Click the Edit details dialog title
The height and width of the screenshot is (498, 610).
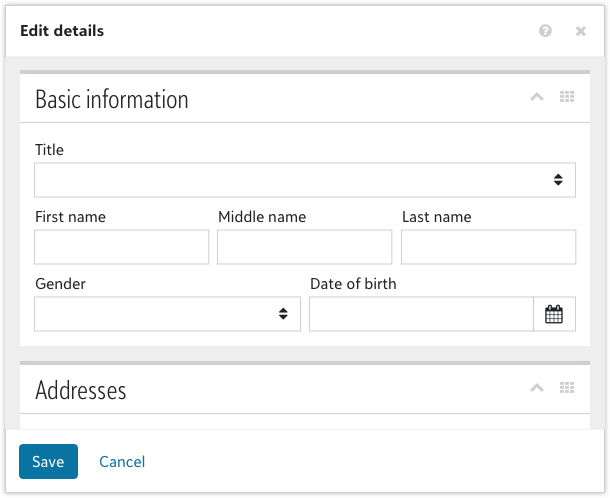pos(62,31)
